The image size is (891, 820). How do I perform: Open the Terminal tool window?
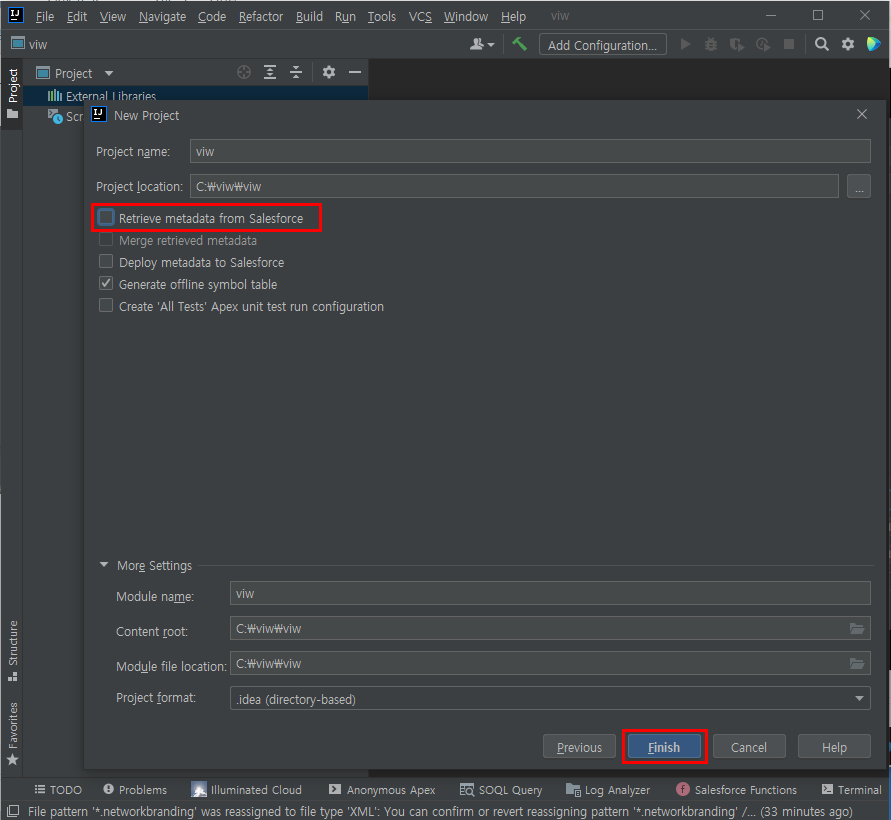pyautogui.click(x=851, y=790)
